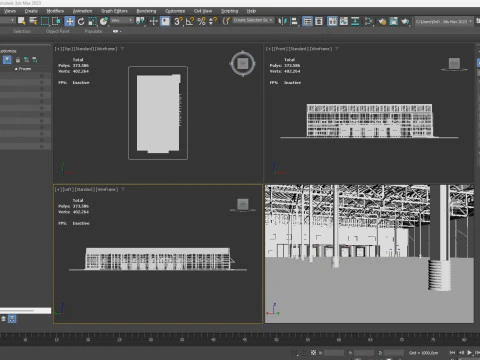
Task: Open Schematic View icon
Action: pyautogui.click(x=355, y=21)
